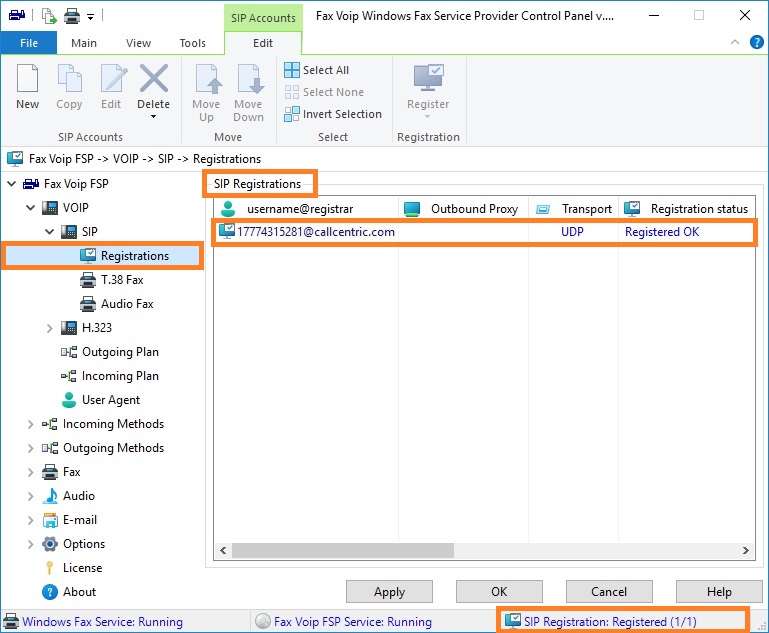The height and width of the screenshot is (633, 769).
Task: Click the username@registrar column header
Action: coord(307,209)
